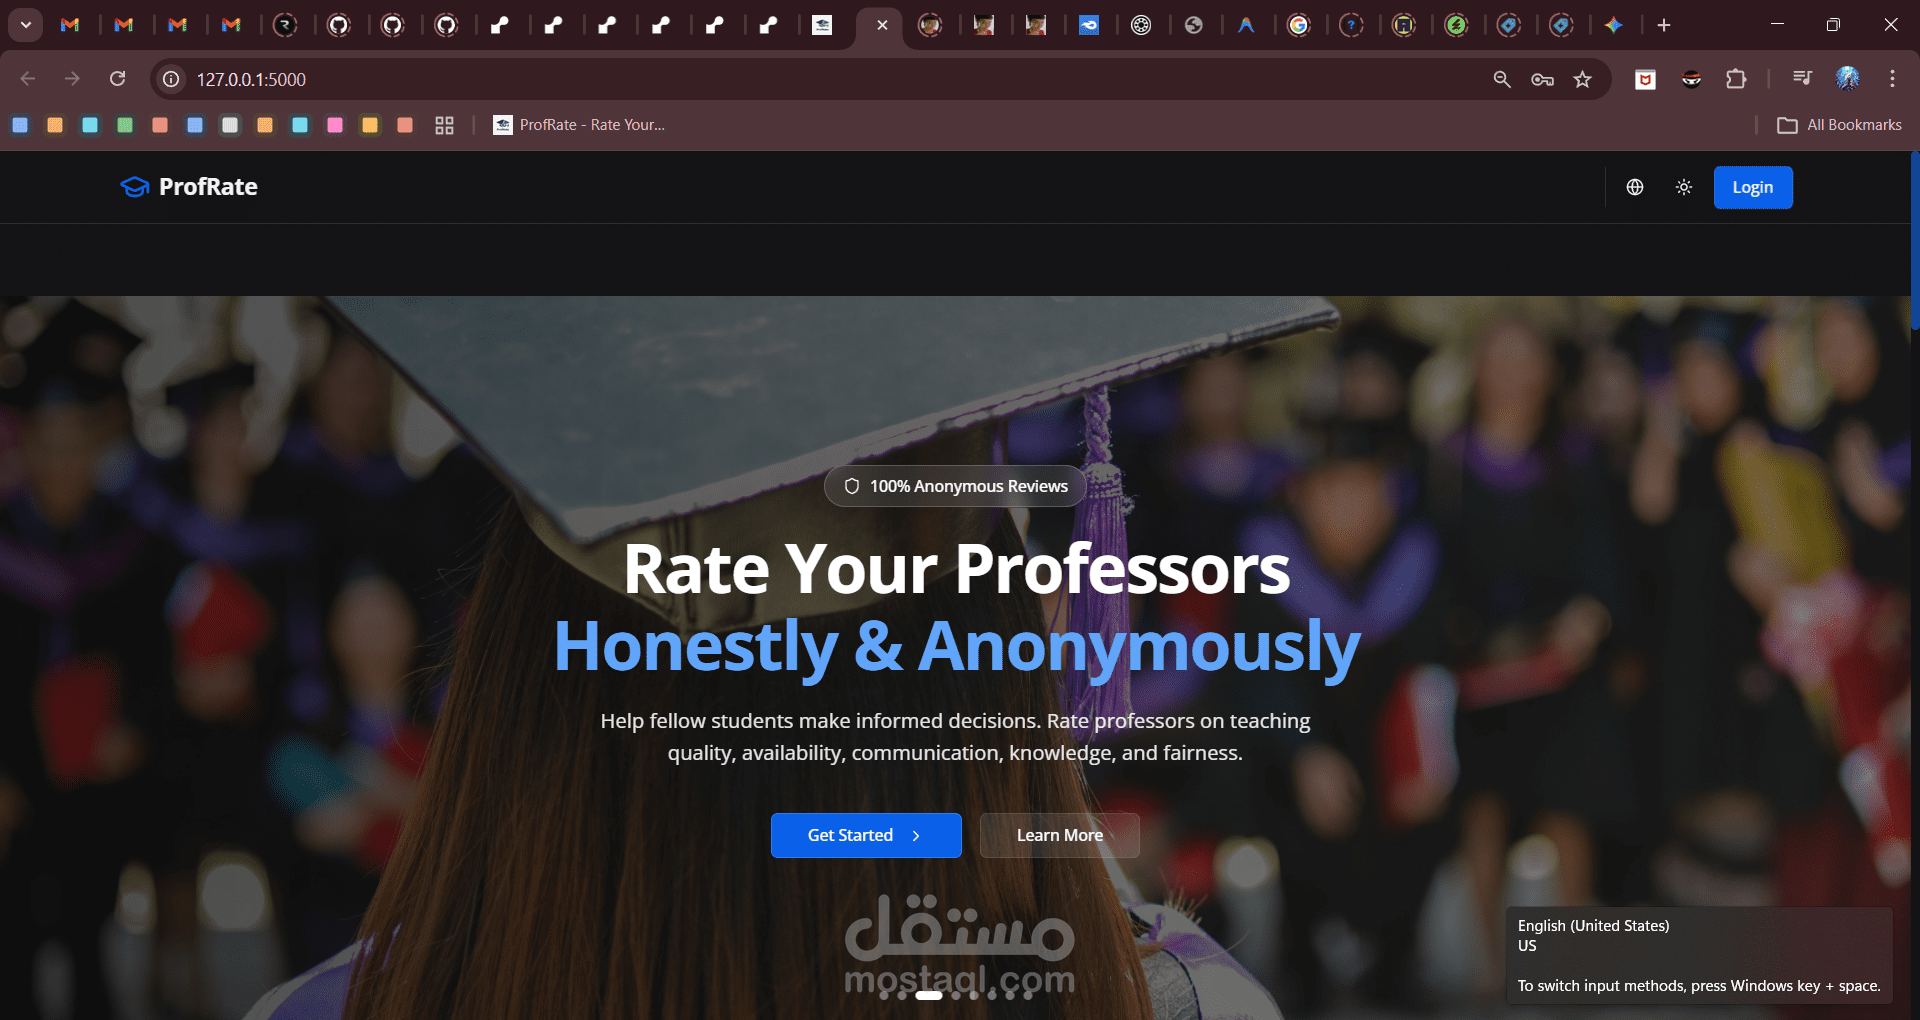The width and height of the screenshot is (1920, 1020).
Task: Open the Chrome profile avatar
Action: point(1848,79)
